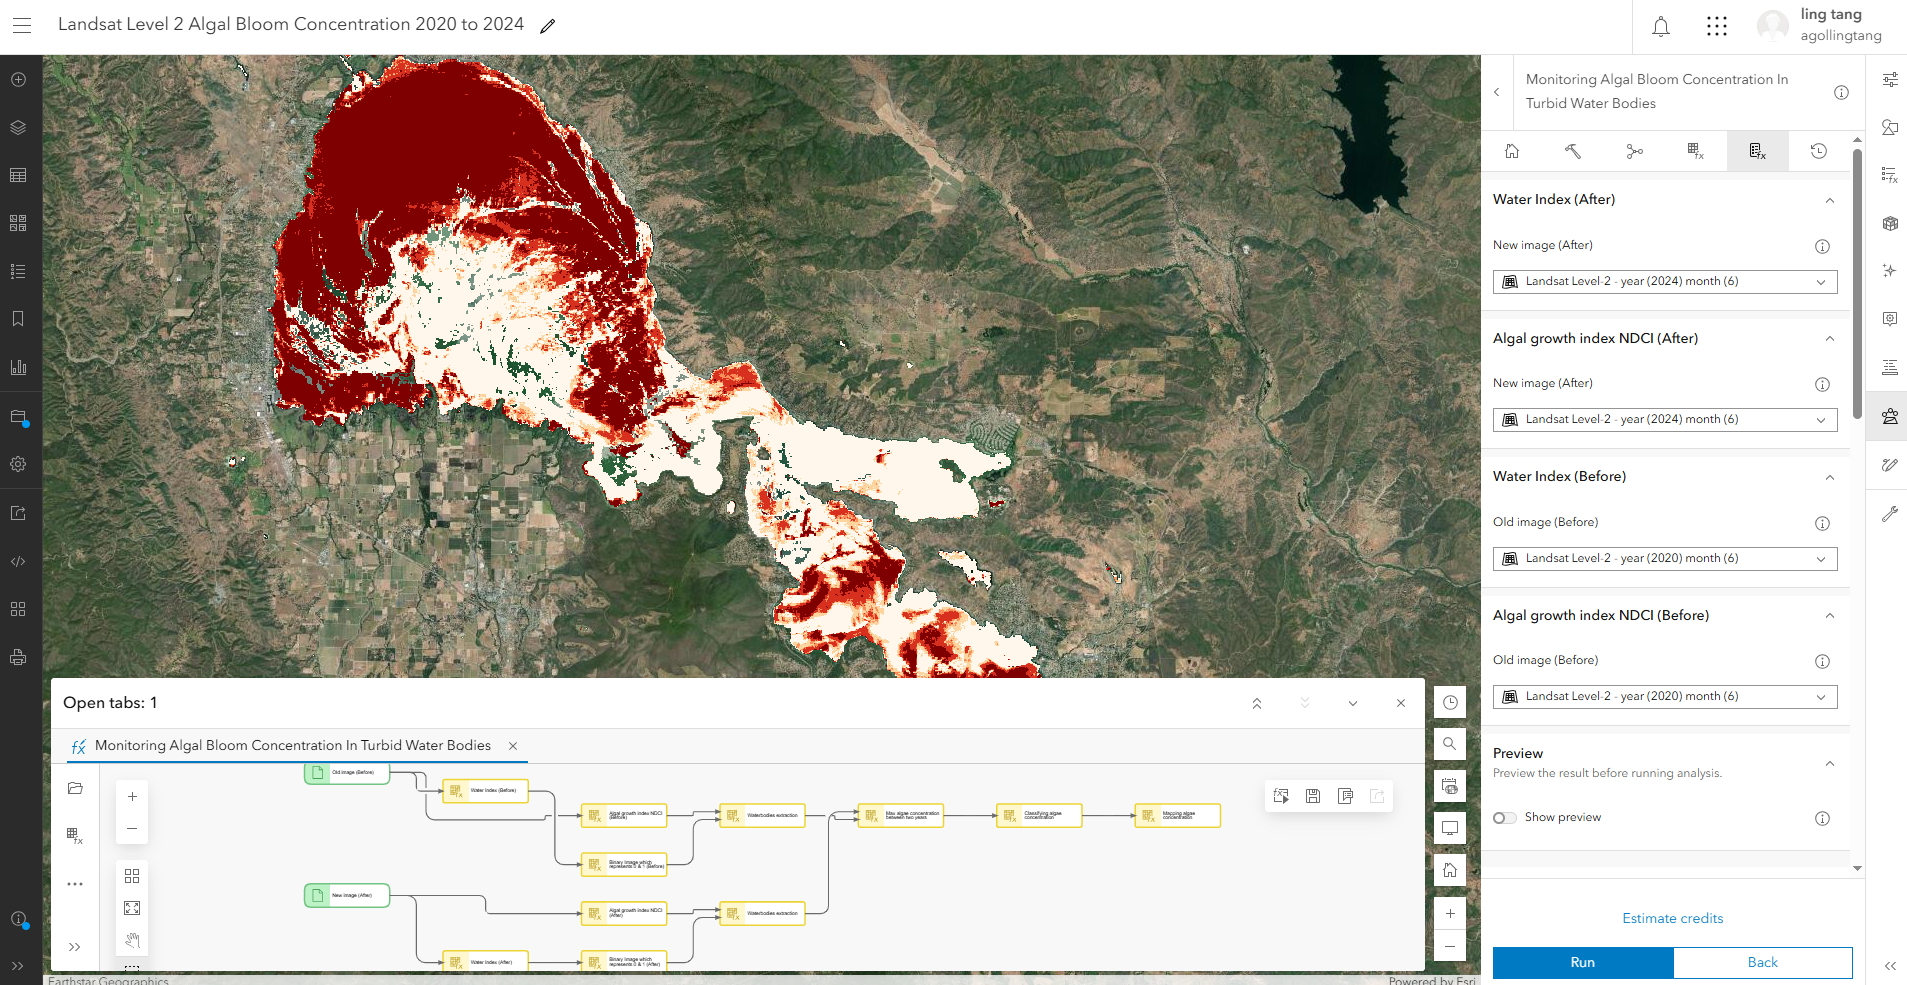The image size is (1907, 985).
Task: Open Water Index (Before) image dropdown
Action: tap(1665, 559)
